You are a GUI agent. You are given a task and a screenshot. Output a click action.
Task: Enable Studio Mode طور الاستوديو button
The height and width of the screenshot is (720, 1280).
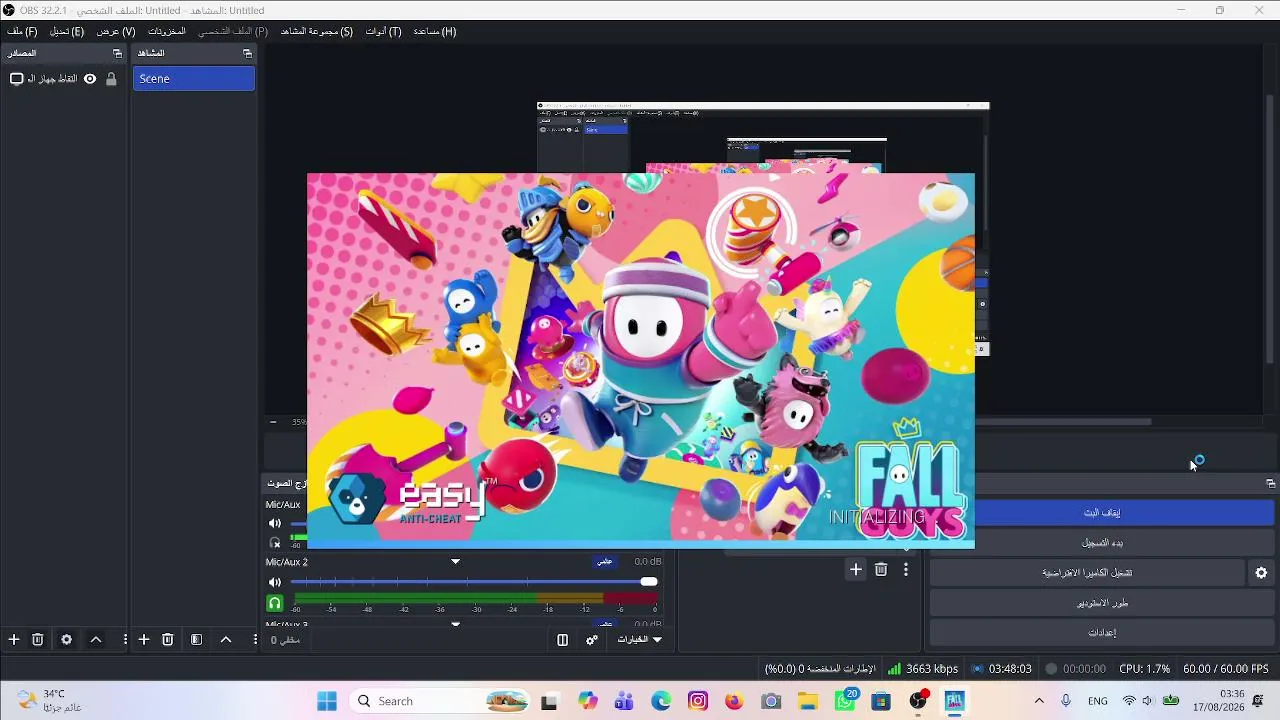click(1102, 603)
